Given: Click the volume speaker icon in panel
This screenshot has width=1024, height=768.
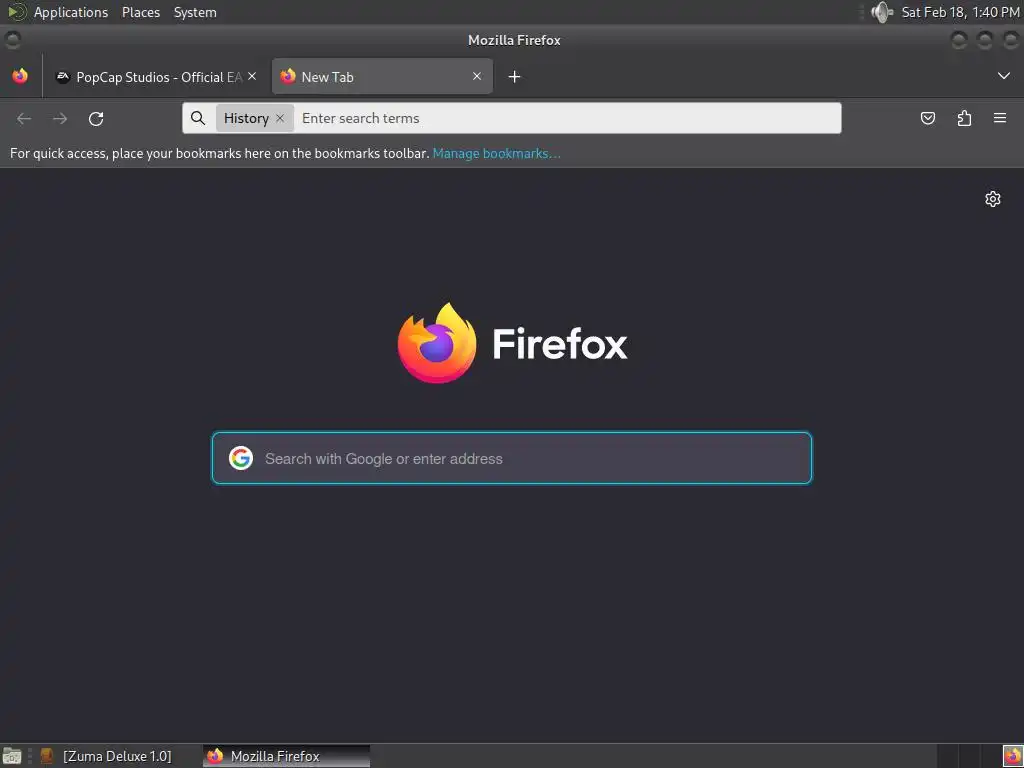Looking at the screenshot, I should pyautogui.click(x=882, y=12).
